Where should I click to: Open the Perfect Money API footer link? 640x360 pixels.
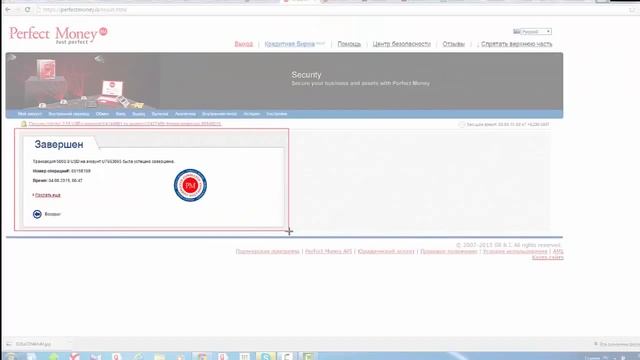click(329, 251)
